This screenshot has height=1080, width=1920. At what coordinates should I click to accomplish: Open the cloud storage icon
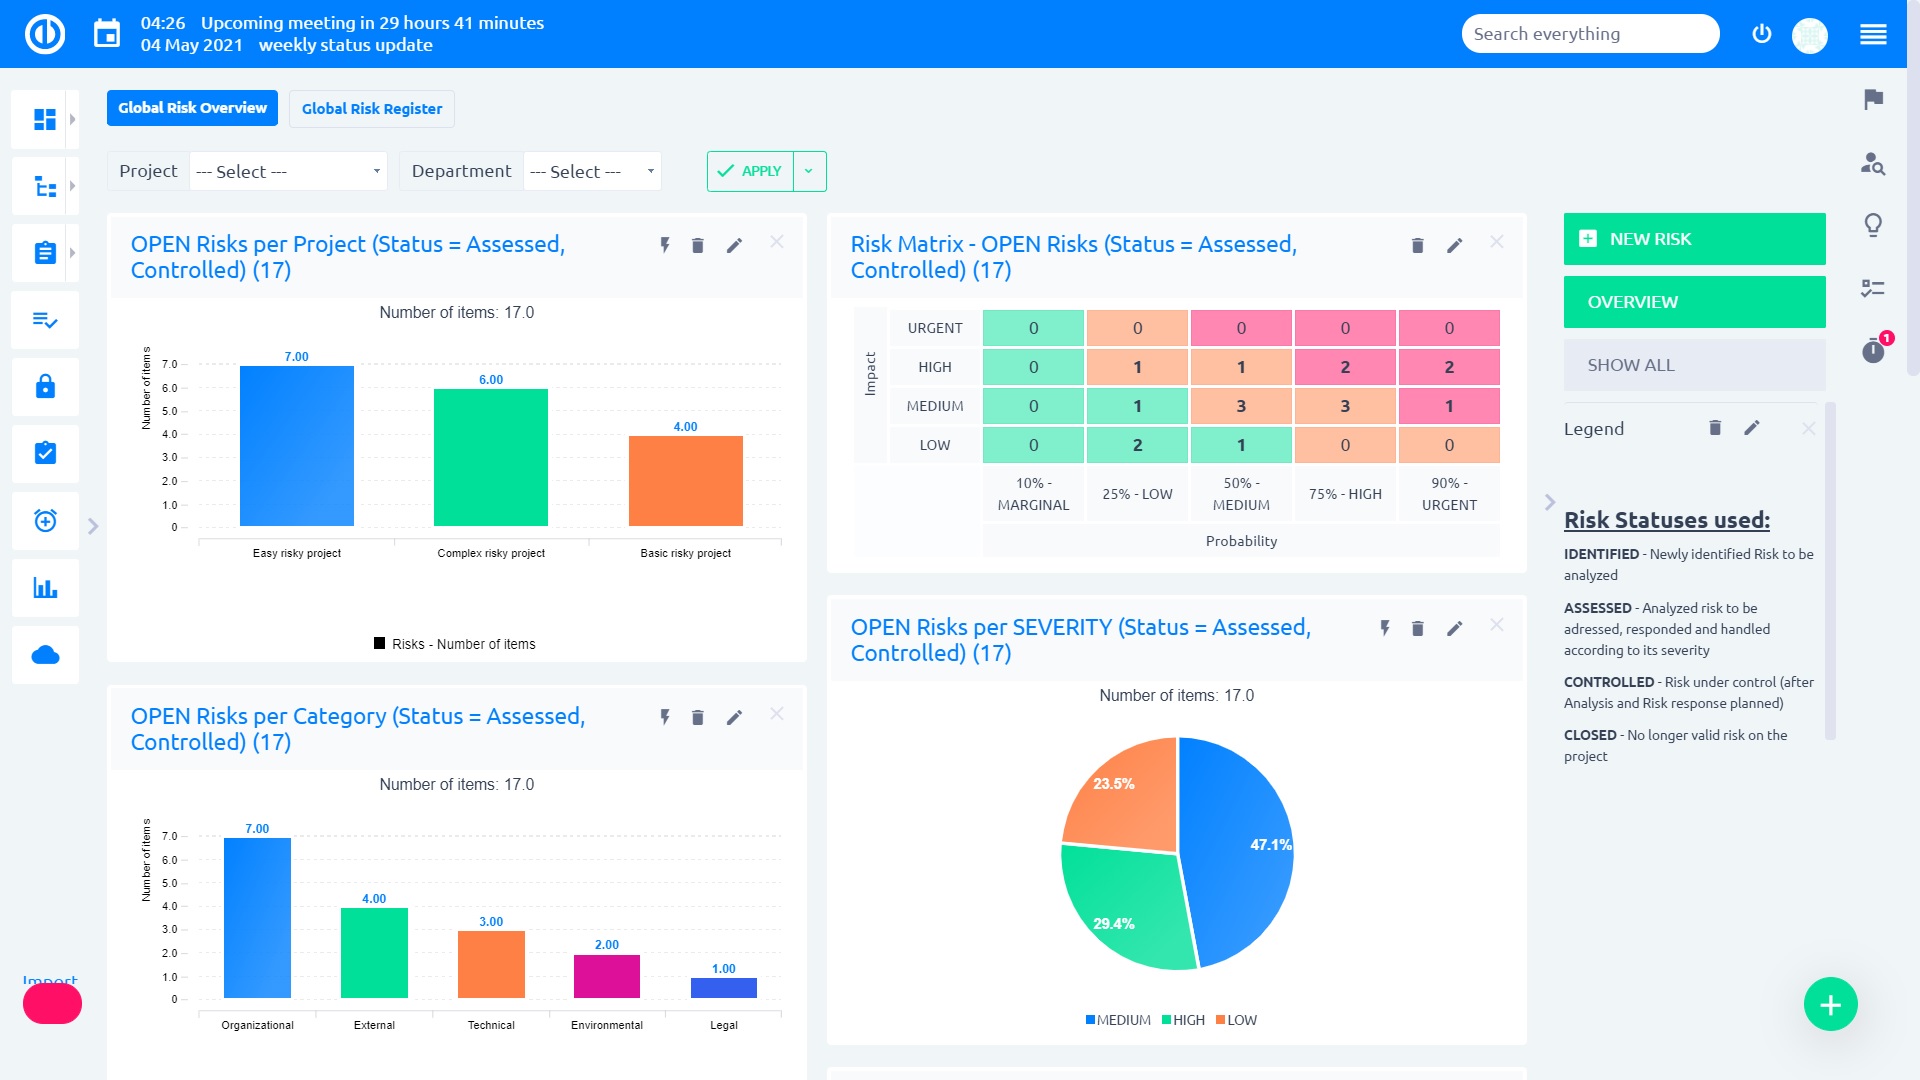click(45, 655)
